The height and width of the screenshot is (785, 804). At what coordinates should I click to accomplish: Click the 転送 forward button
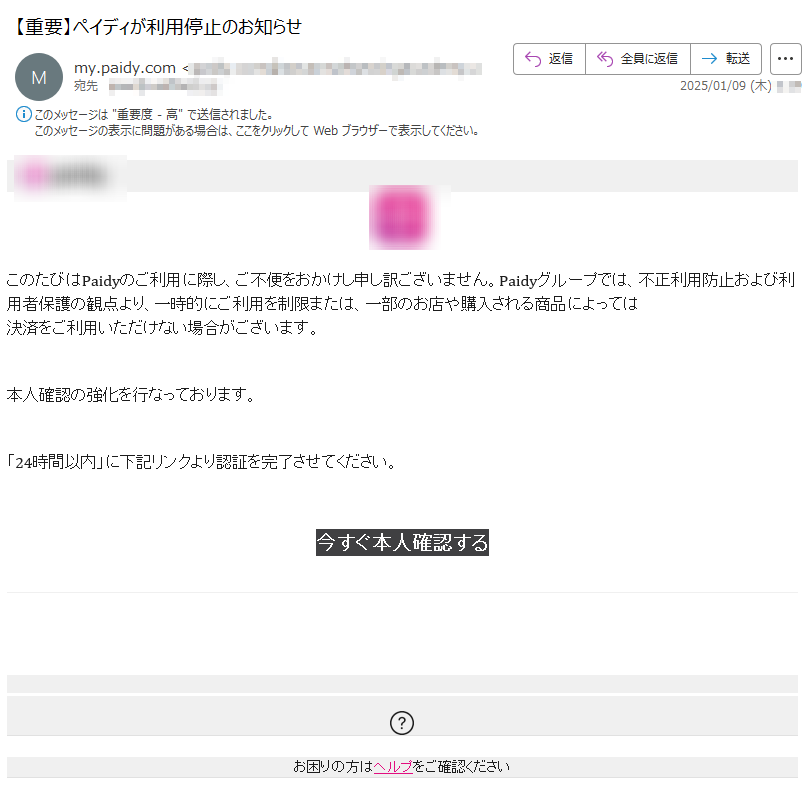click(x=726, y=59)
